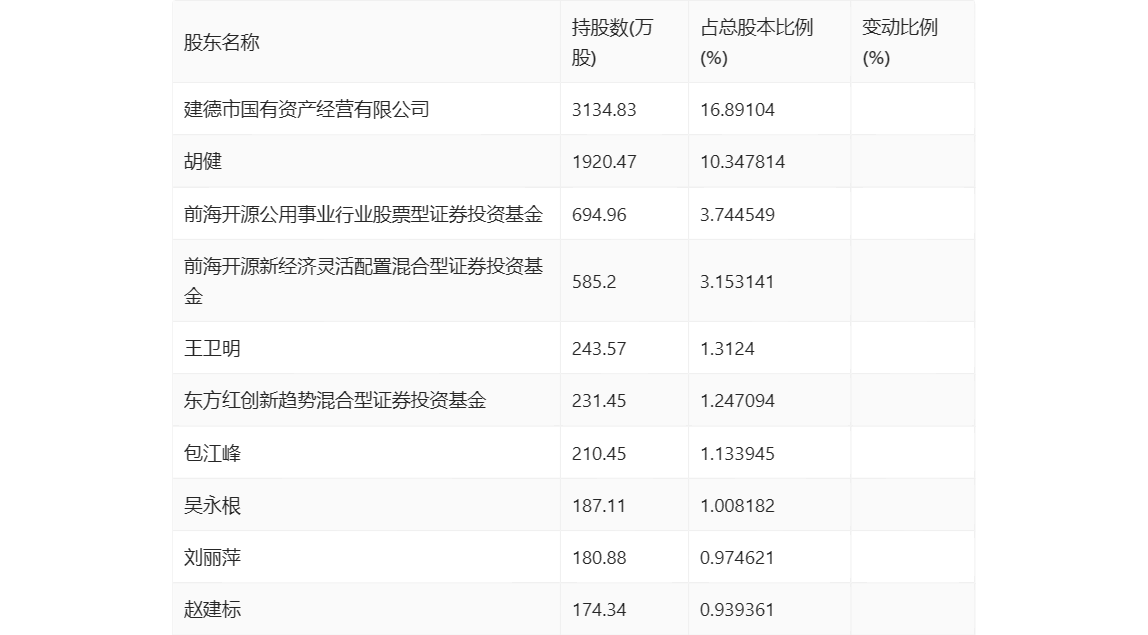Select the ratio value 1.247094

[x=737, y=401]
